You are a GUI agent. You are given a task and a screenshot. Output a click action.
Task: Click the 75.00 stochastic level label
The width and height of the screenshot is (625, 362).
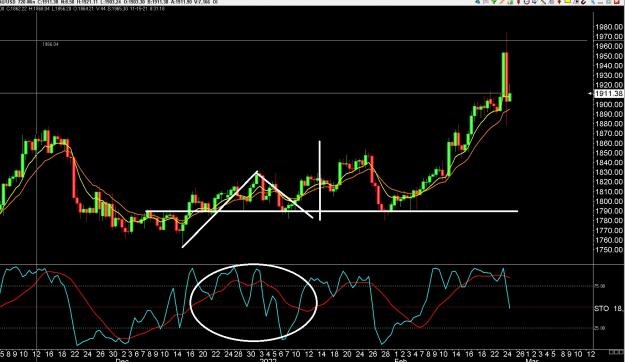600,286
